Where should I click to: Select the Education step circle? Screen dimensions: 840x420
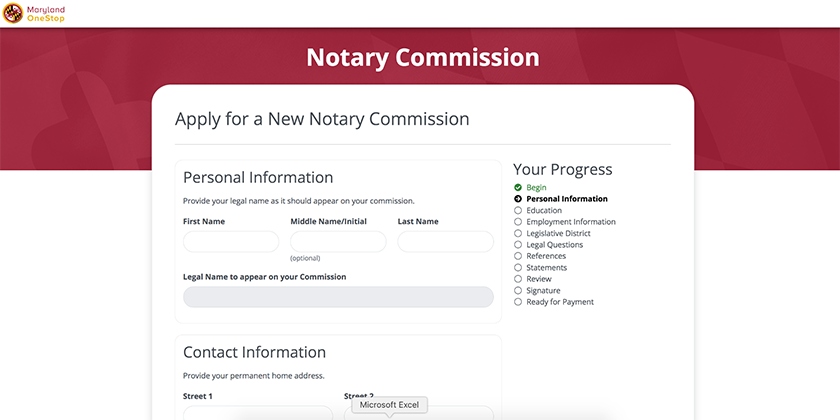[518, 211]
